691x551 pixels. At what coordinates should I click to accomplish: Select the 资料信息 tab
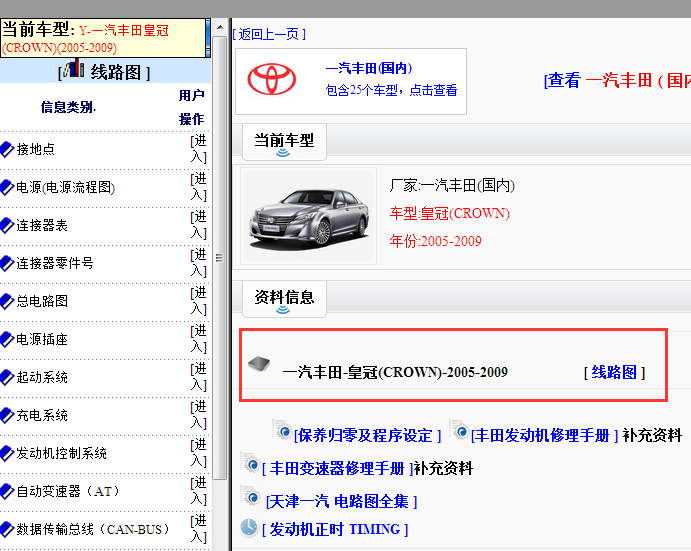tap(284, 299)
